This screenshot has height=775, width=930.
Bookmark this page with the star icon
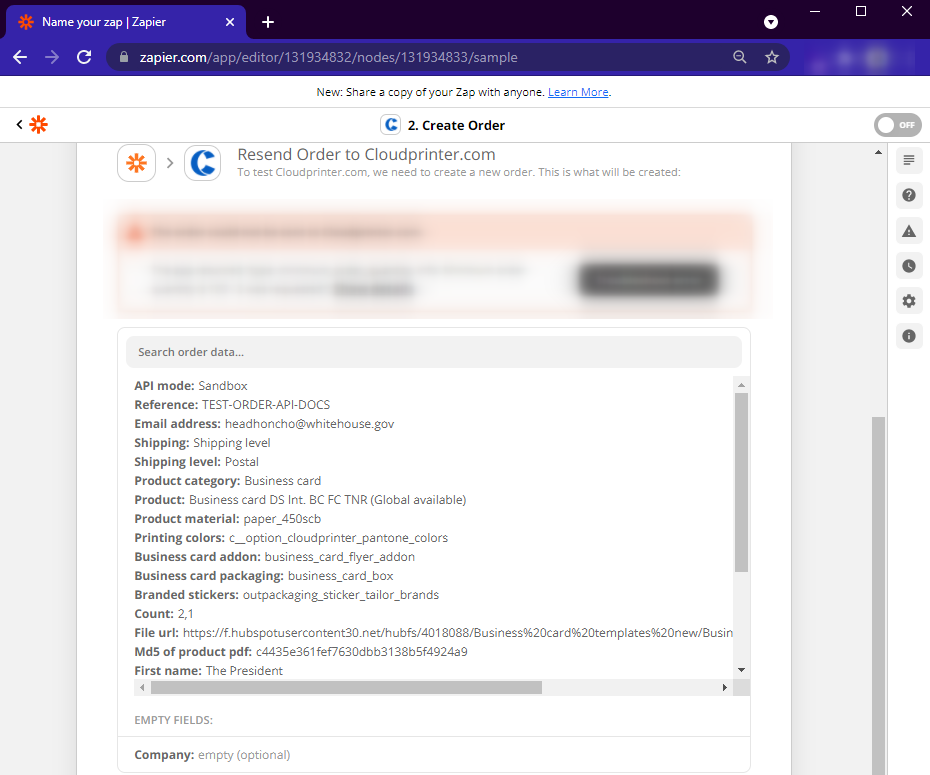point(772,57)
